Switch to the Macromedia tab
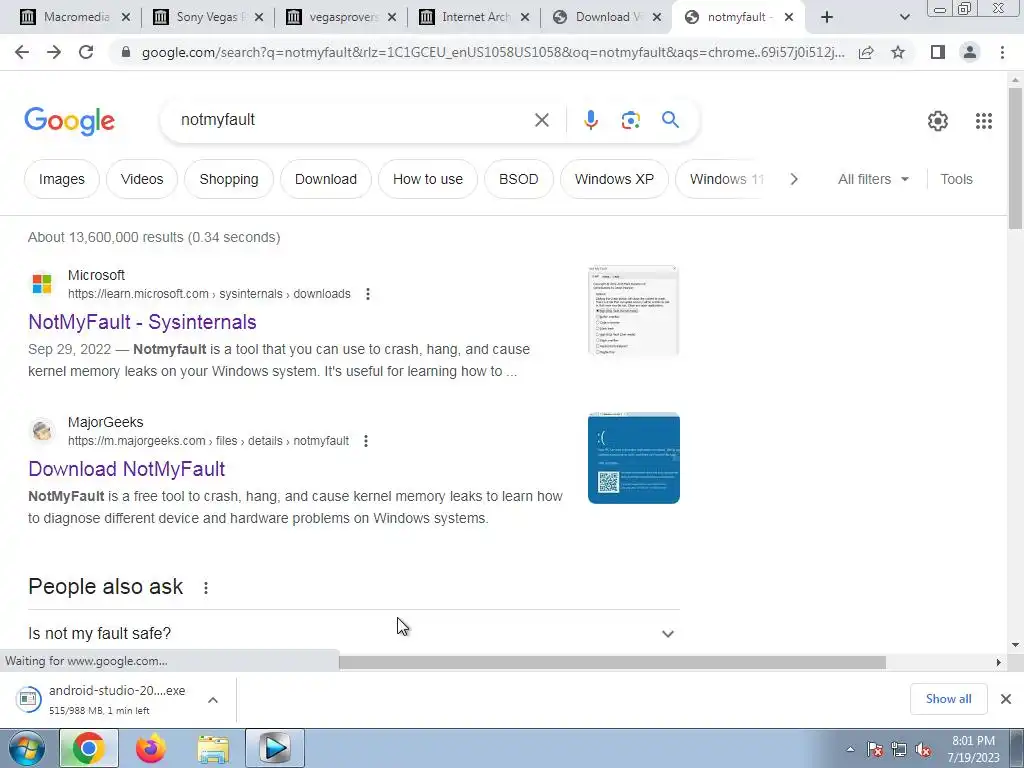This screenshot has height=768, width=1024. (x=75, y=17)
